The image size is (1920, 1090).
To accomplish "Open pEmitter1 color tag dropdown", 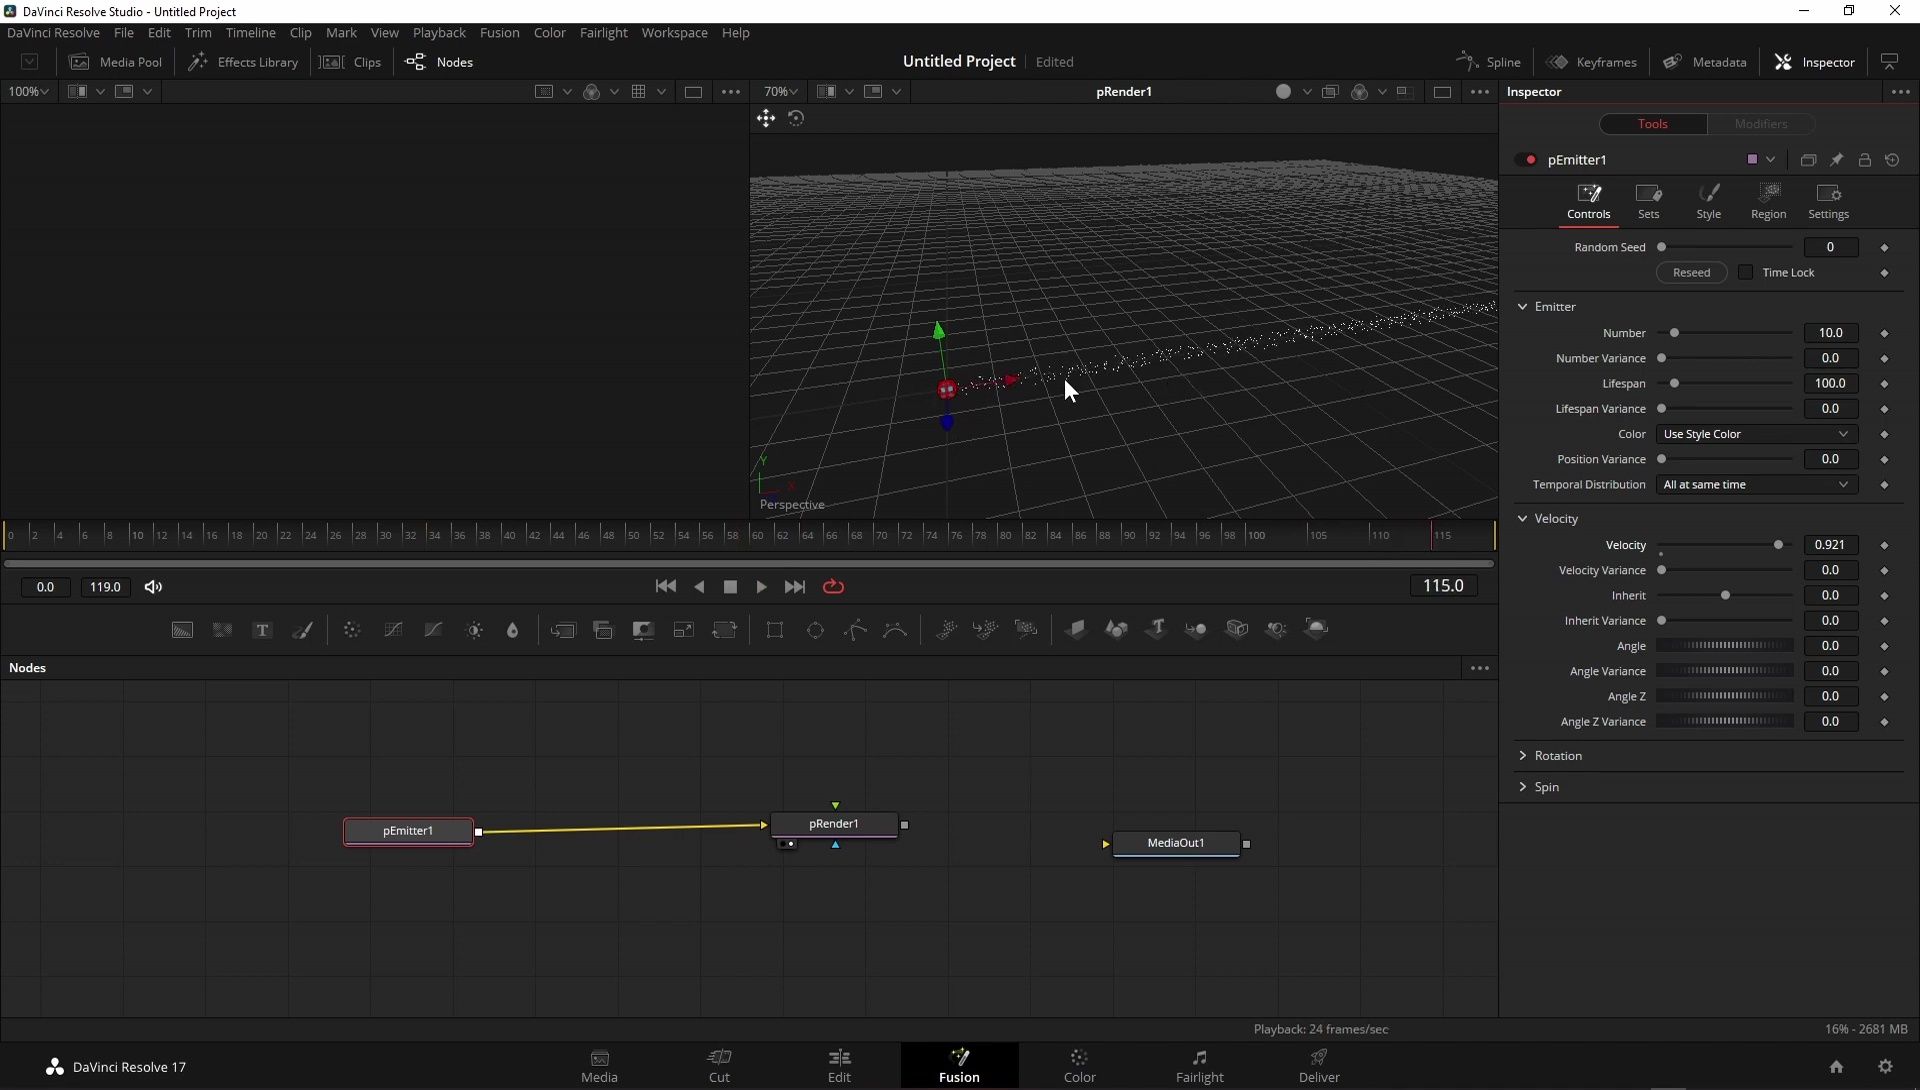I will click(x=1761, y=160).
